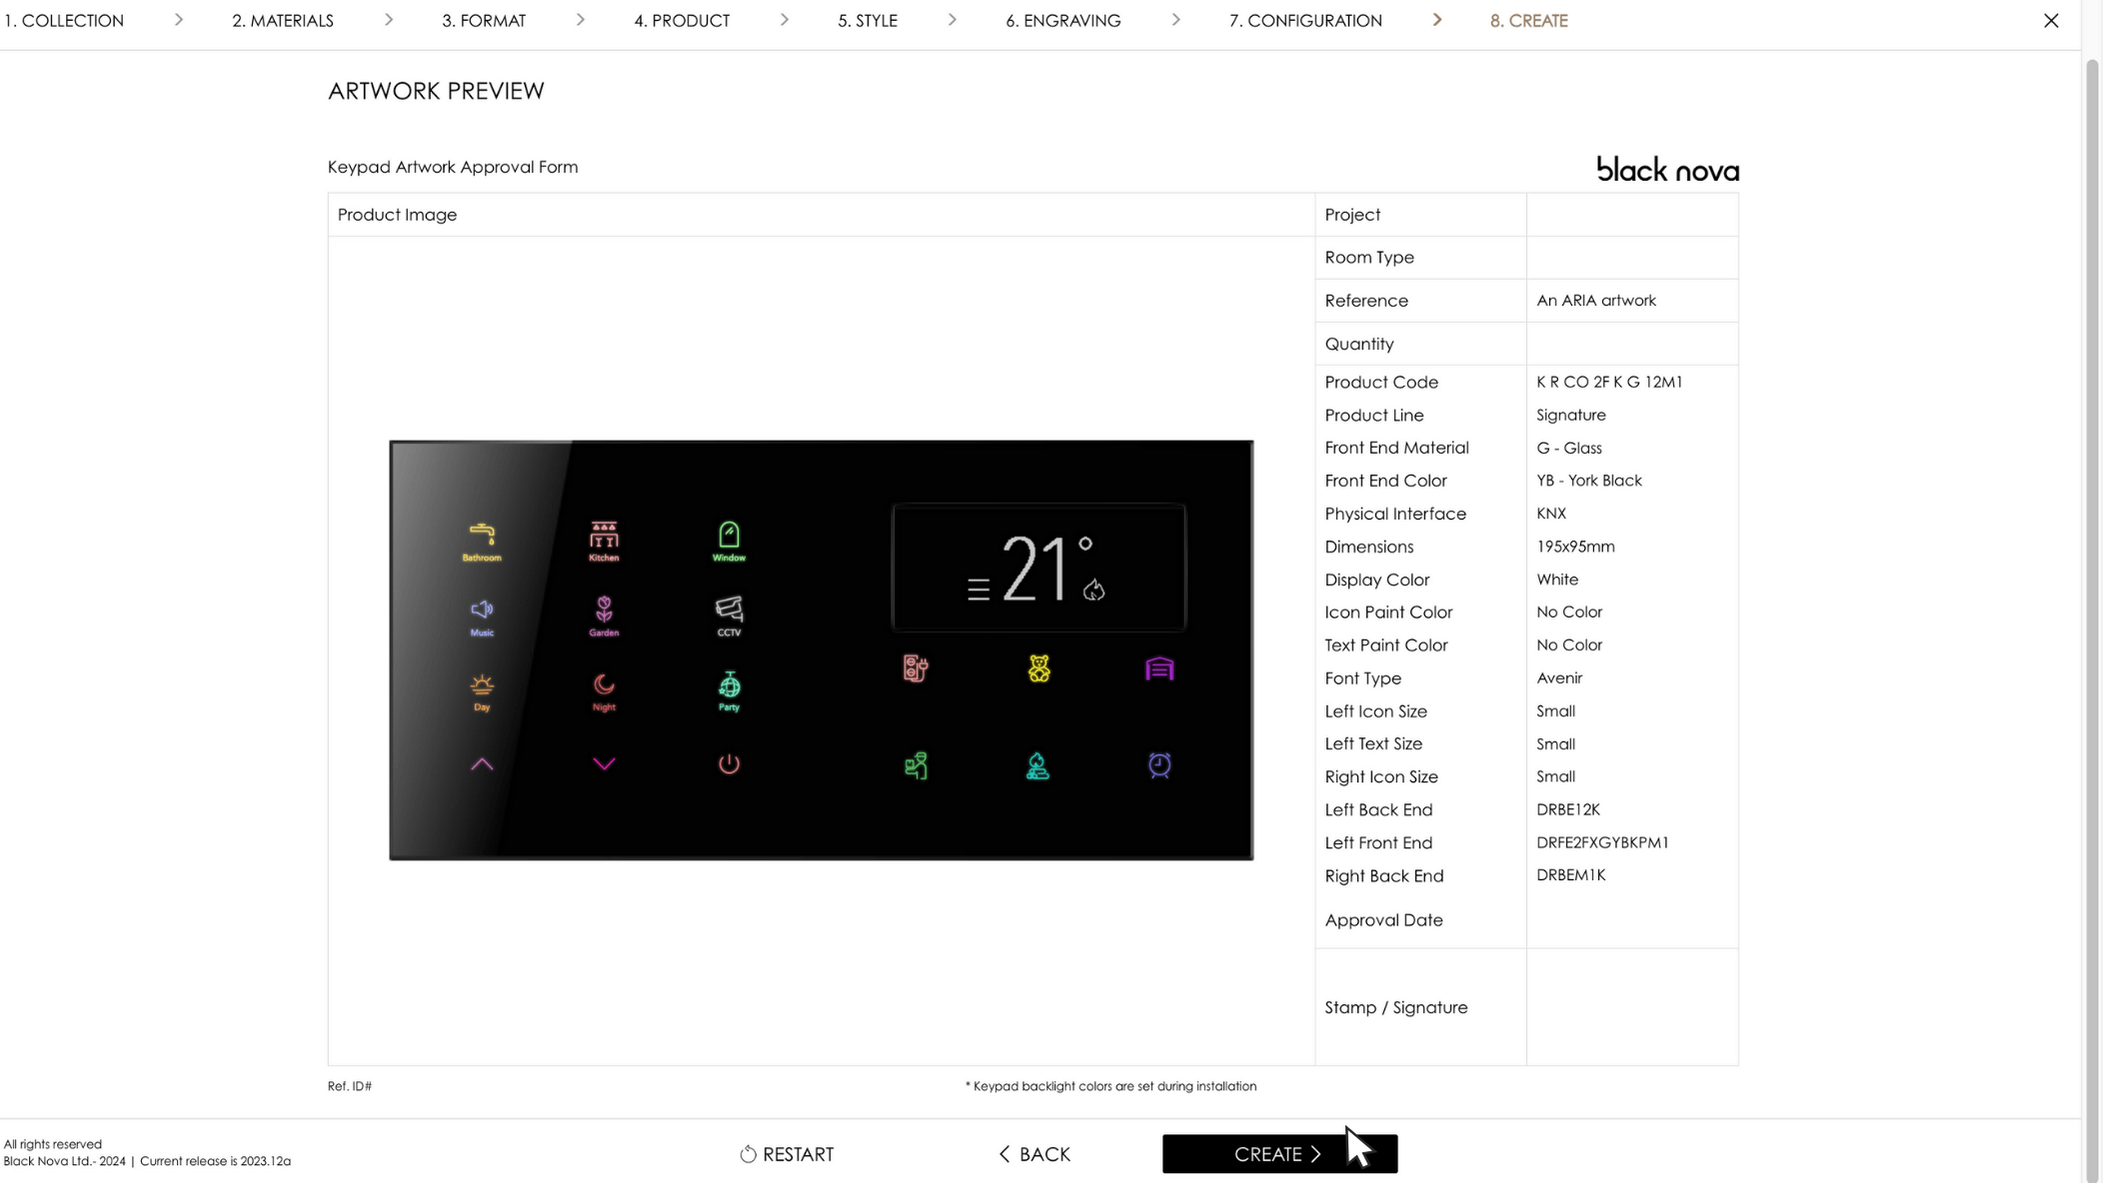Go BACK to previous step

point(1034,1154)
